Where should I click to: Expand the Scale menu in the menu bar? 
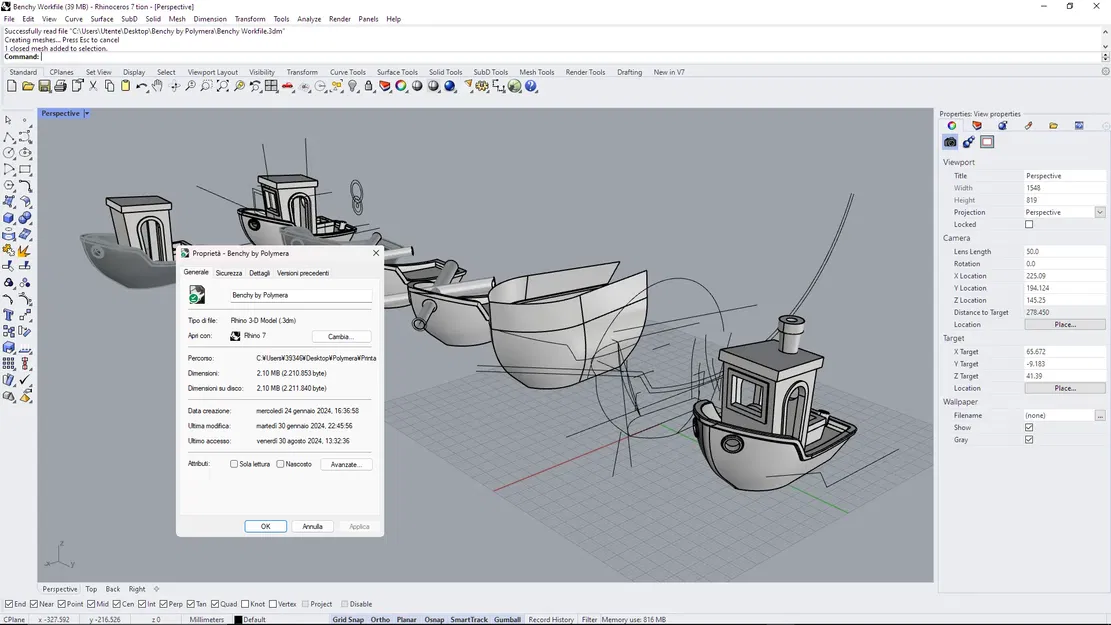[250, 18]
